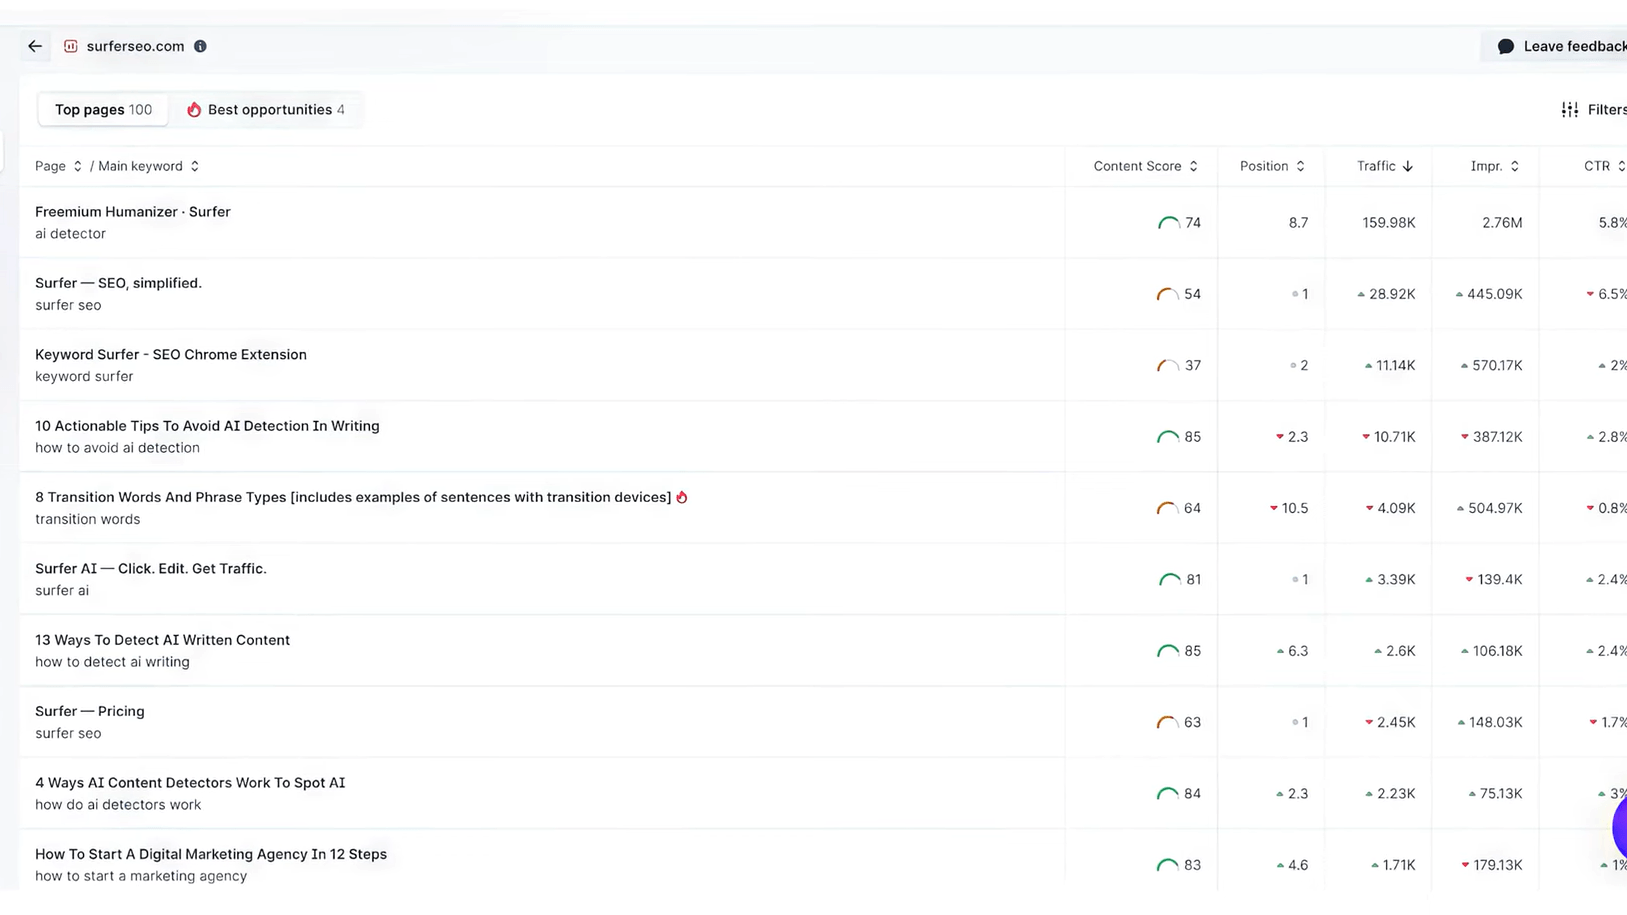Click the content score gauge icon for 64
1627x915 pixels.
click(x=1167, y=508)
